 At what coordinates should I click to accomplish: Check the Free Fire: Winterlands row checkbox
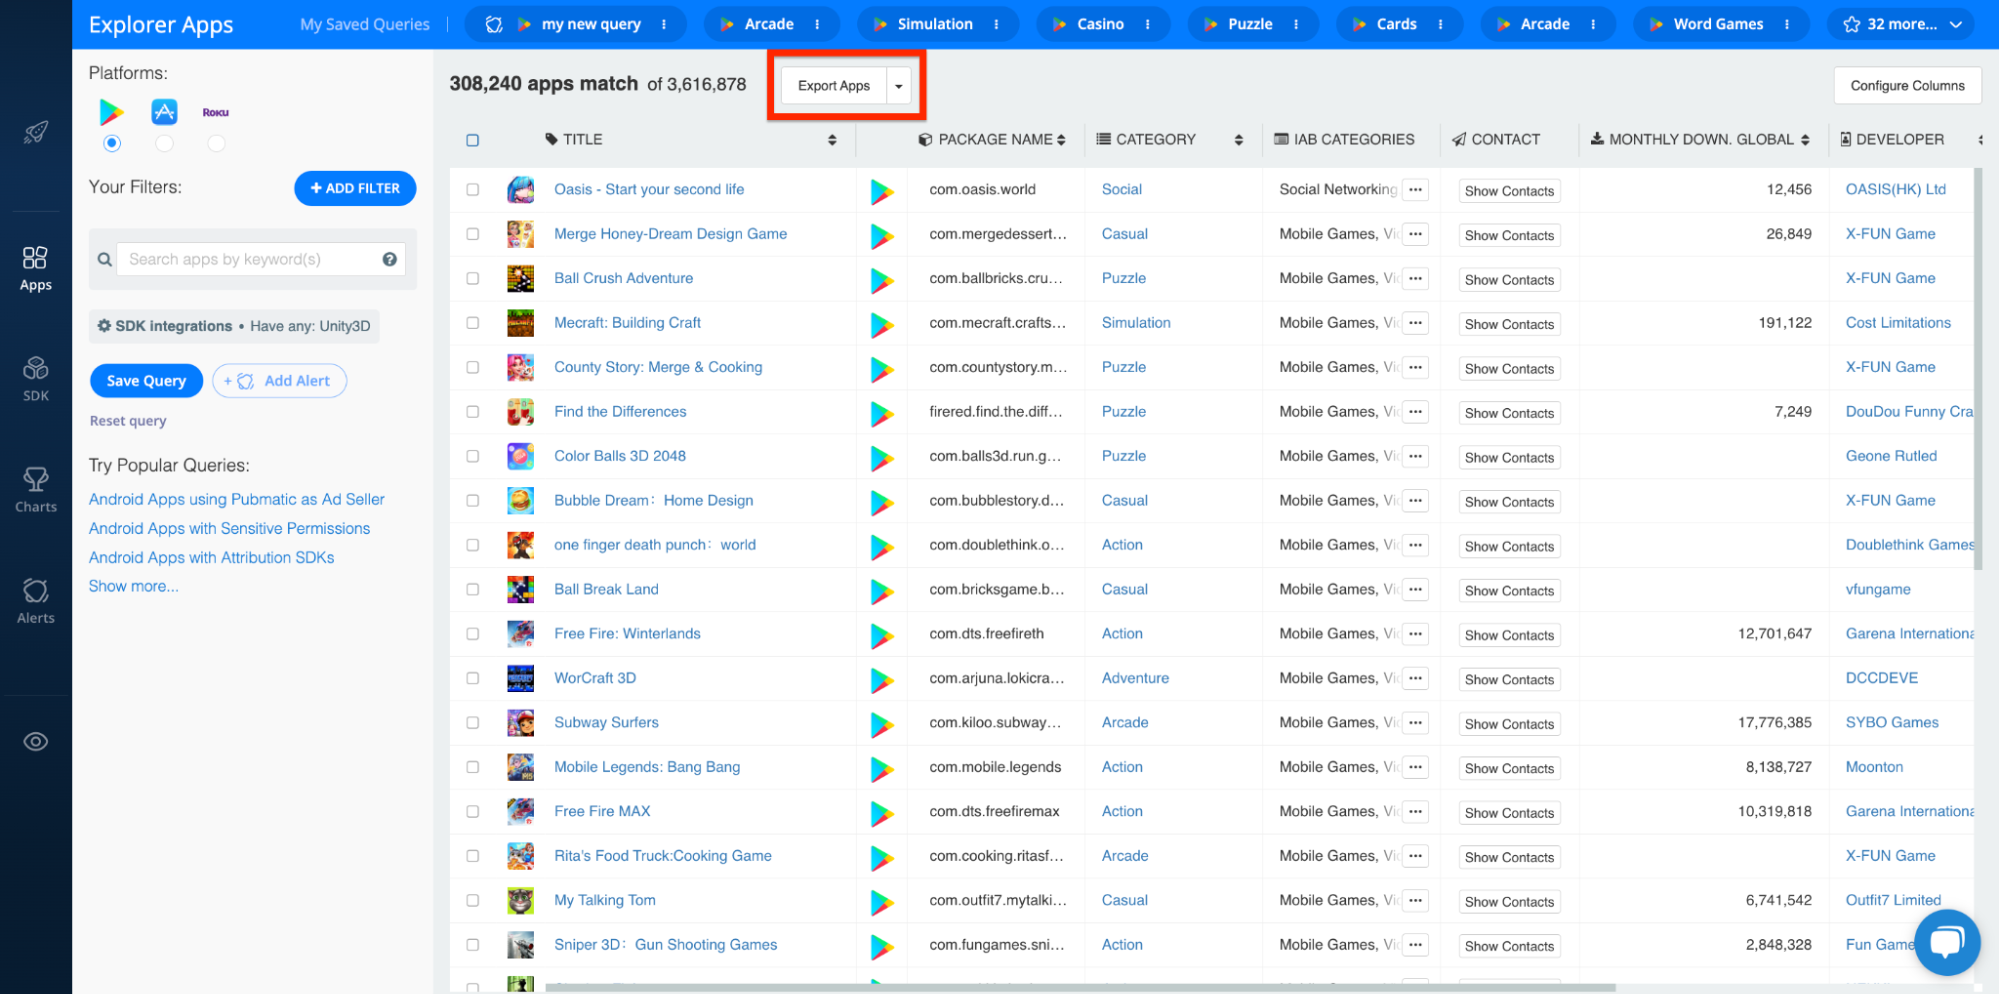click(473, 633)
